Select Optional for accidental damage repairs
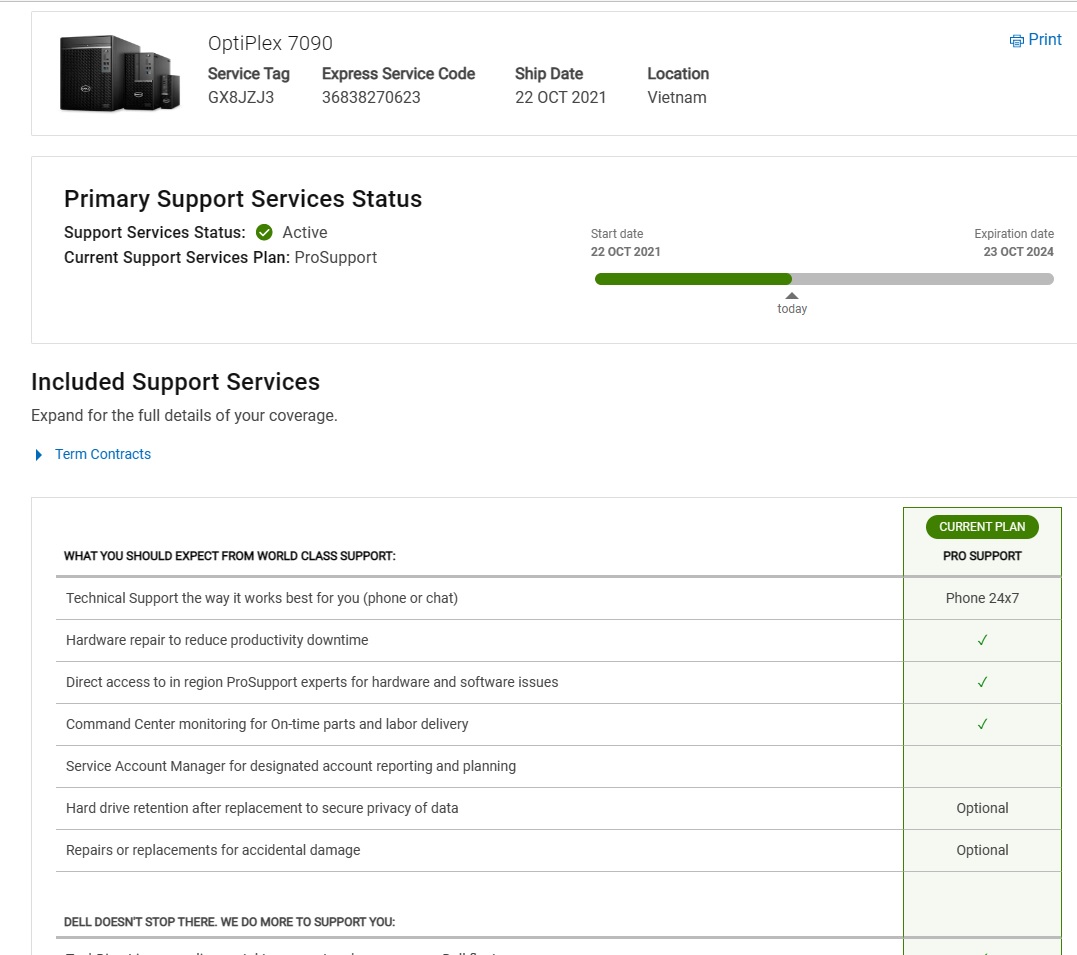The image size is (1077, 955). [x=982, y=850]
